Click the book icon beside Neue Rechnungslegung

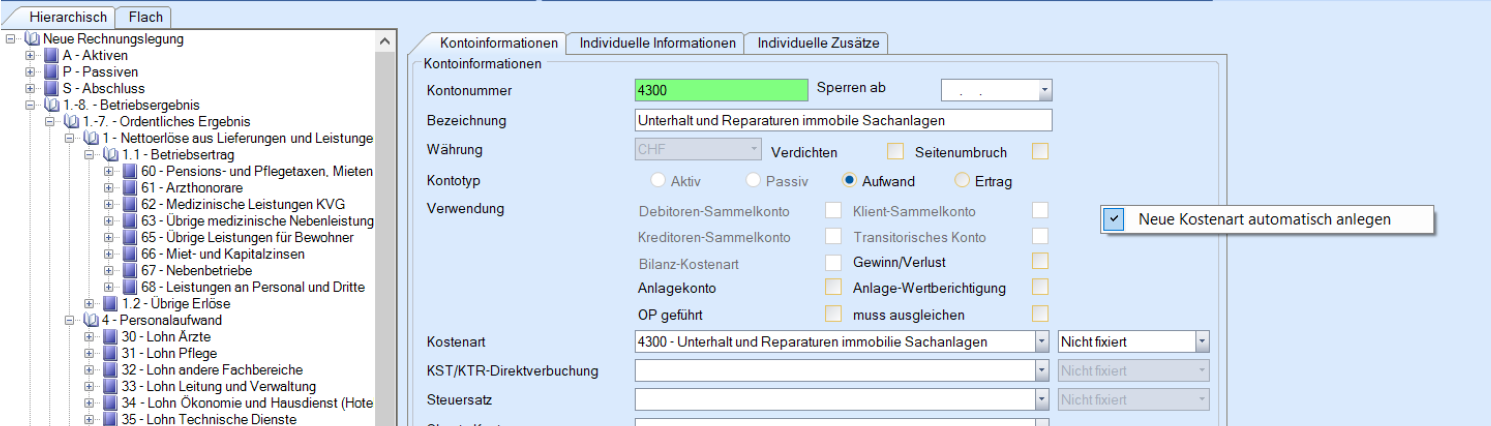point(32,39)
